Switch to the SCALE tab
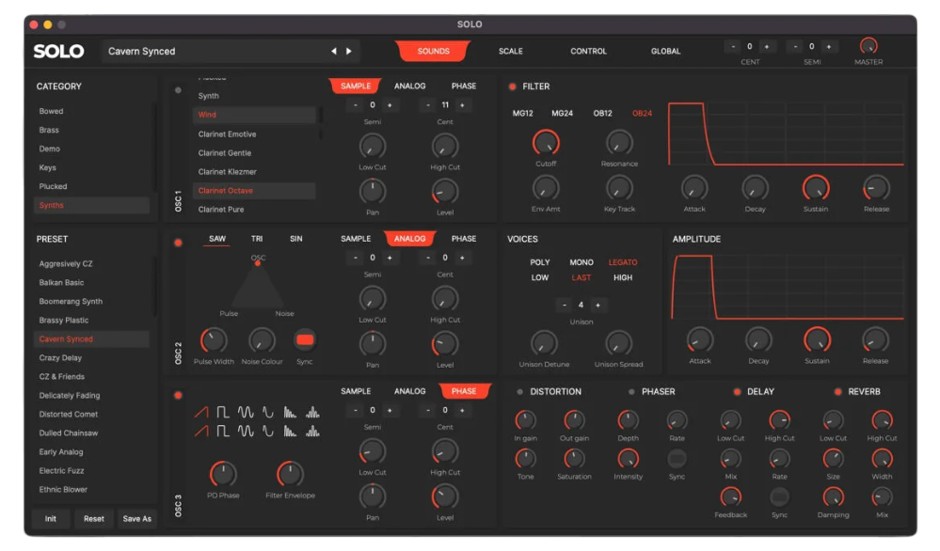The height and width of the screenshot is (551, 940). click(x=511, y=52)
